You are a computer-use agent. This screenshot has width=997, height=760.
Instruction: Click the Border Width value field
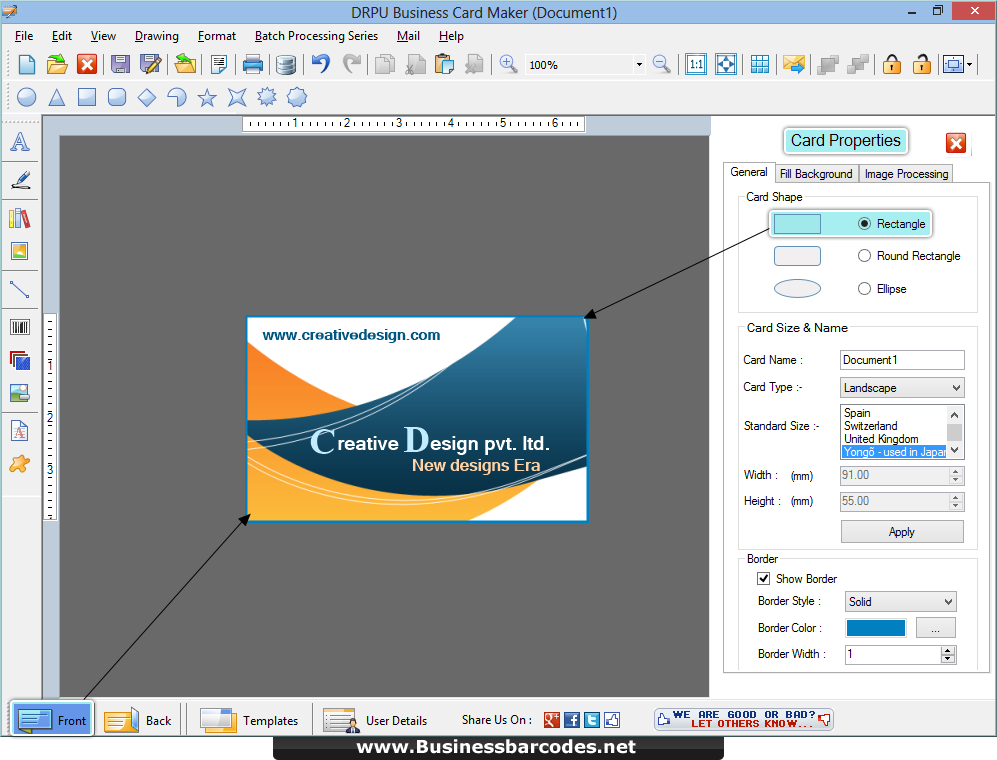coord(893,654)
